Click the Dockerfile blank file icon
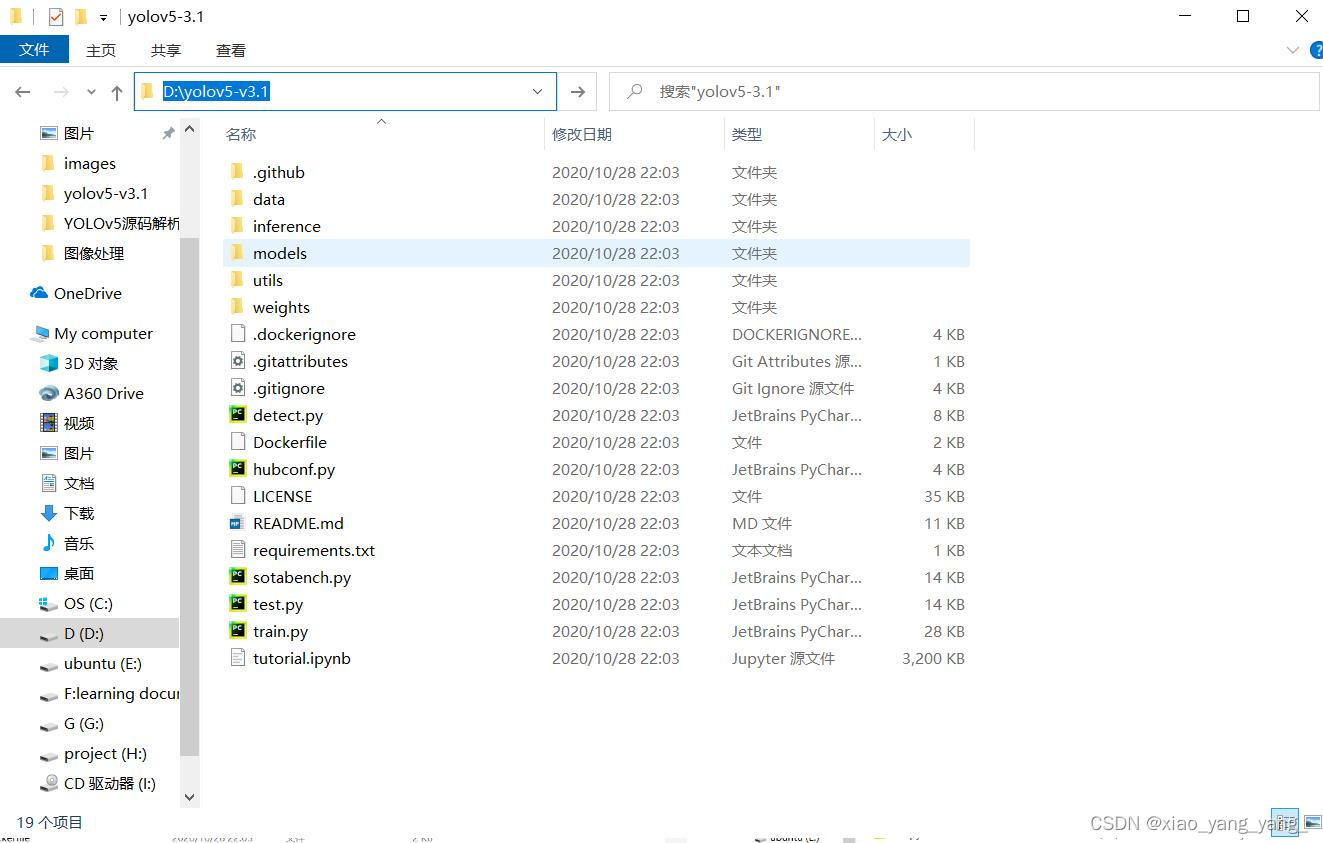Viewport: 1323px width, 843px height. (x=237, y=442)
